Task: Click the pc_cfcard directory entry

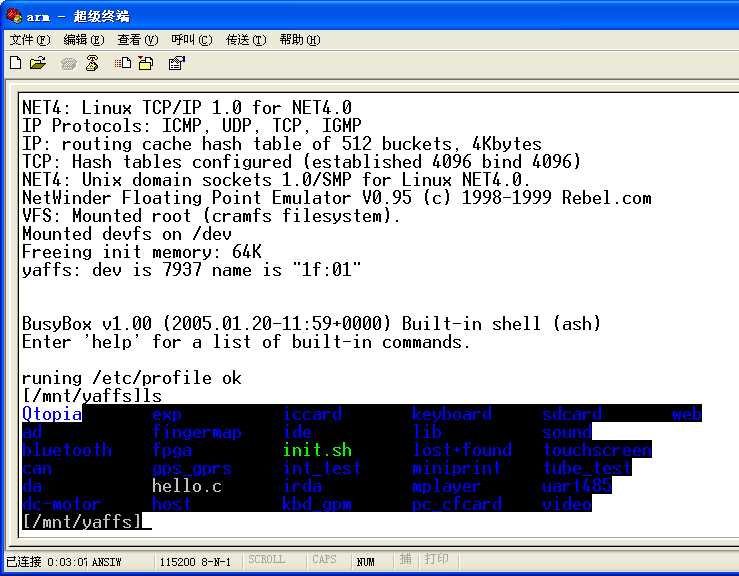Action: pyautogui.click(x=457, y=503)
